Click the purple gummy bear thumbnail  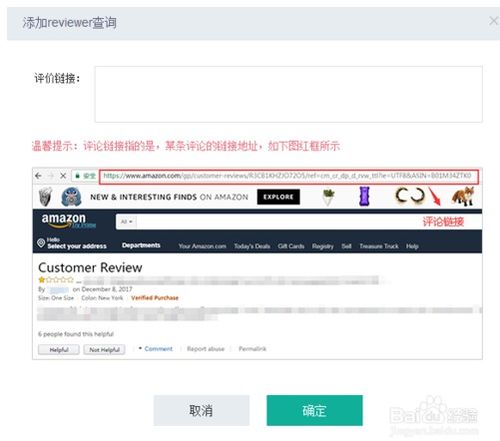pos(364,196)
